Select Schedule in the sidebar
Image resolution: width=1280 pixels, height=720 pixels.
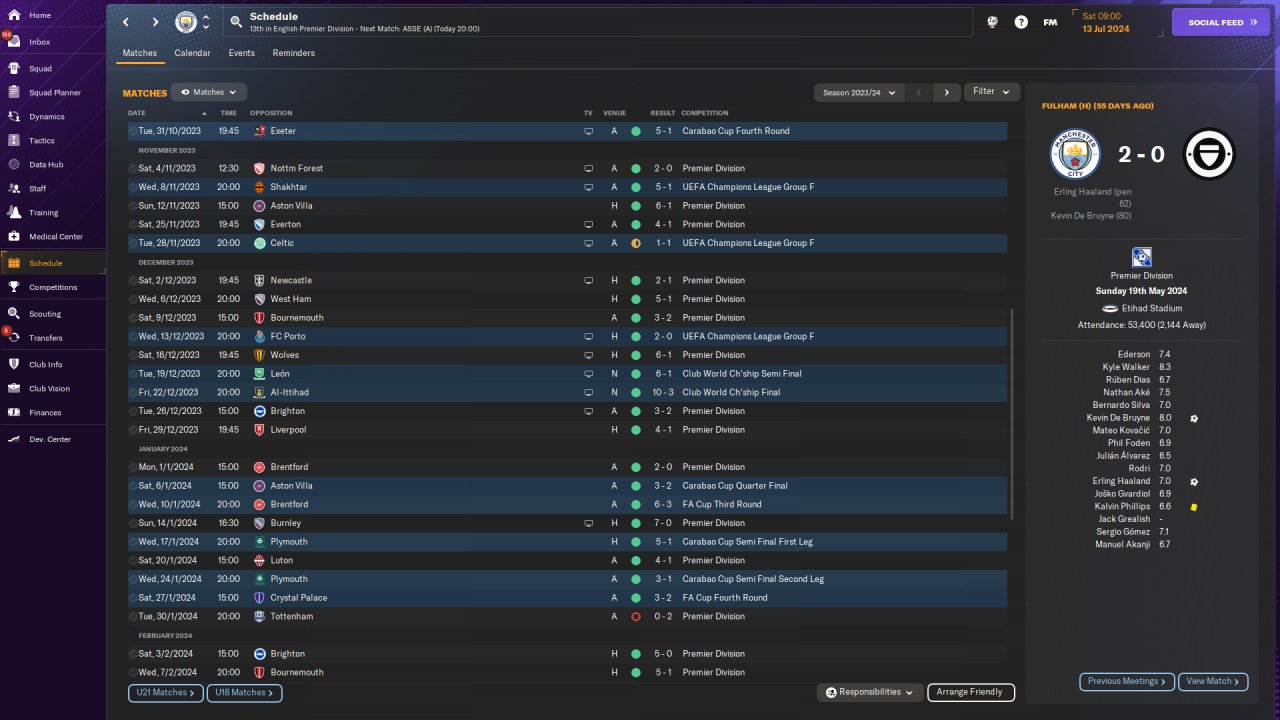(52, 263)
